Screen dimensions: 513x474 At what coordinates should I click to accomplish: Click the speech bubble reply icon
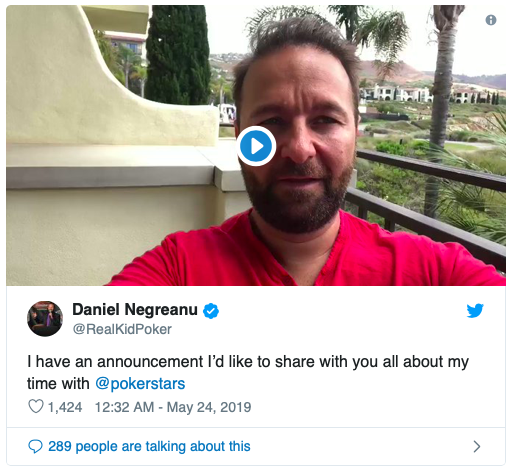coord(35,446)
